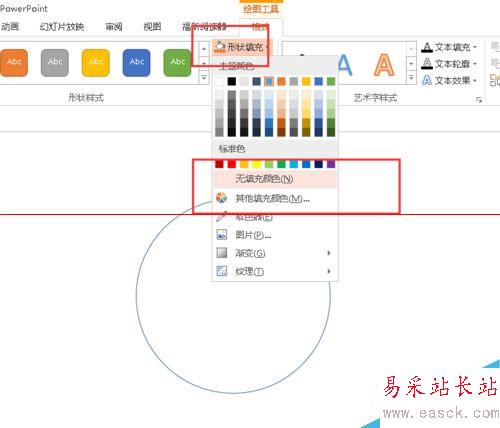Click the eyedropper icon
Image resolution: width=500 pixels, height=428 pixels.
pos(221,216)
